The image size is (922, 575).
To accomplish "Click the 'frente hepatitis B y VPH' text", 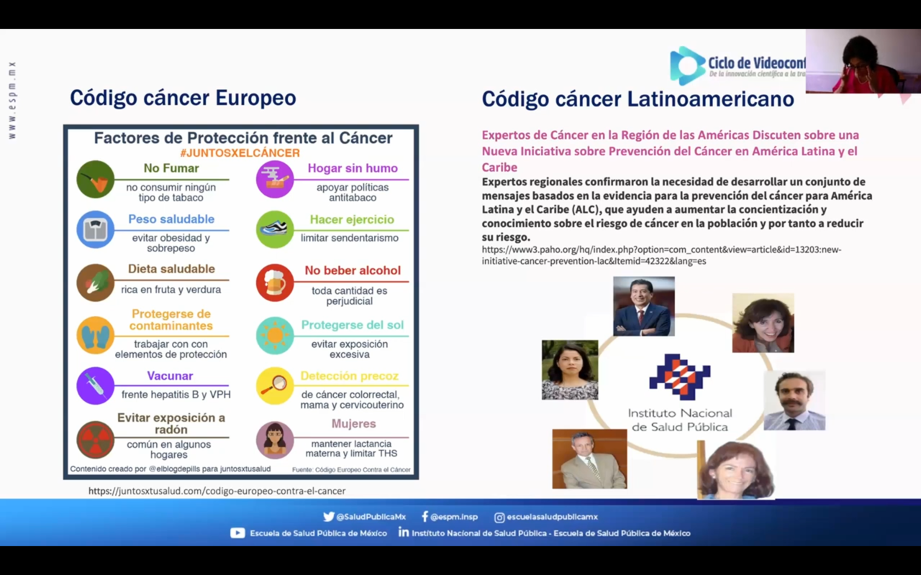I will tap(176, 395).
